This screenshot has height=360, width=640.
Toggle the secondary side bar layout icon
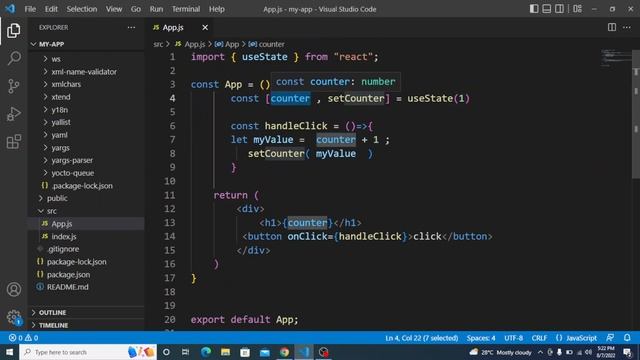pyautogui.click(x=559, y=9)
